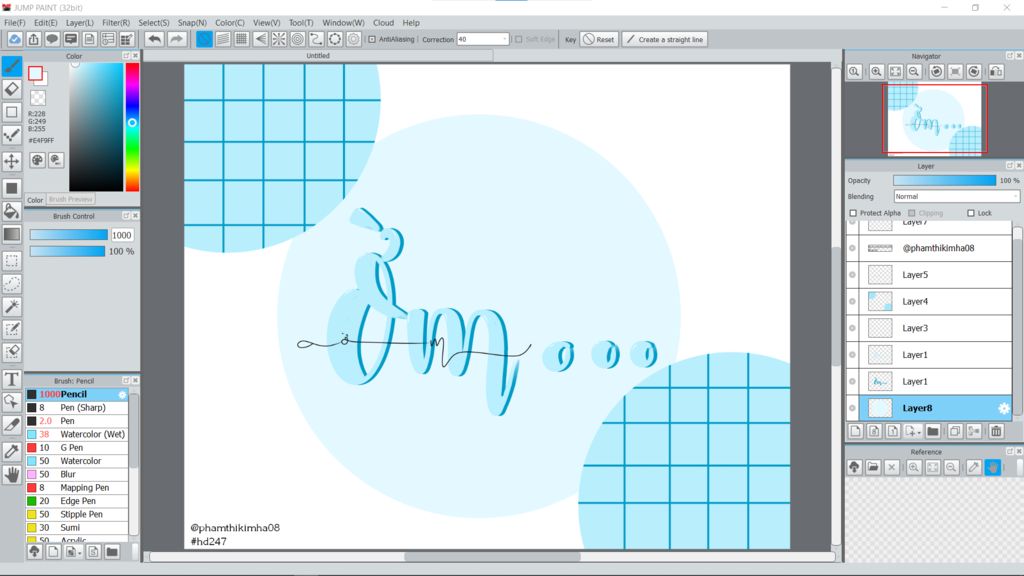1024x576 pixels.
Task: Enable the layer Lock checkbox
Action: [x=970, y=213]
